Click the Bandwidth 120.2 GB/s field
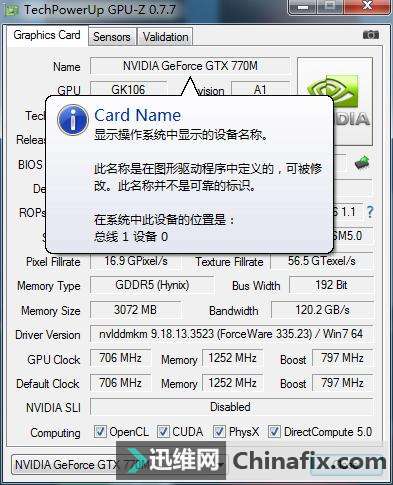393x485 pixels. coord(322,310)
